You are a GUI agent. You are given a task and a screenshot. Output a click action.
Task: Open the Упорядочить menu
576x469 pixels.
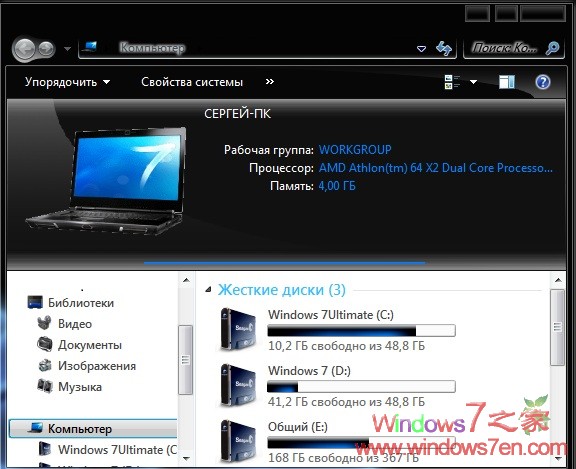point(67,82)
